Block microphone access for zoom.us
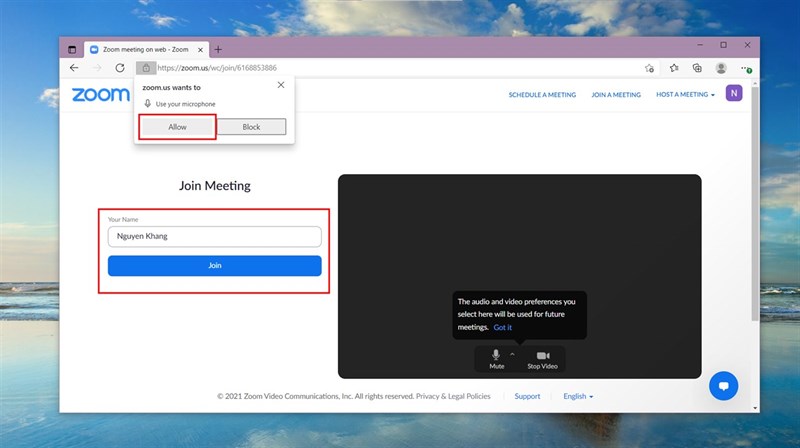The image size is (800, 448). (x=251, y=127)
